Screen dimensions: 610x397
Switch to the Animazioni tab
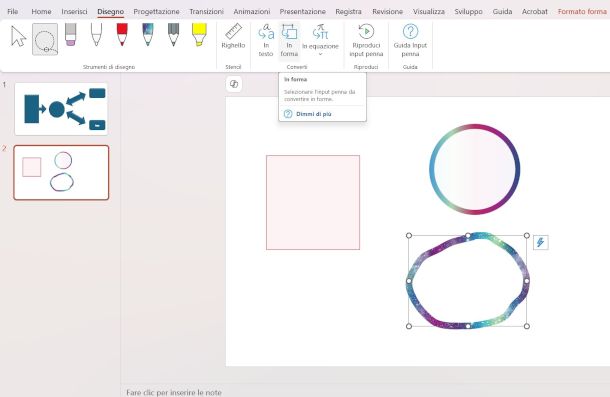coord(252,12)
